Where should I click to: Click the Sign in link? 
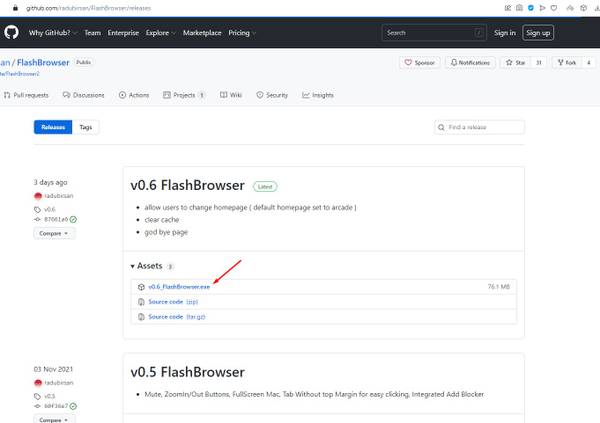pos(505,33)
